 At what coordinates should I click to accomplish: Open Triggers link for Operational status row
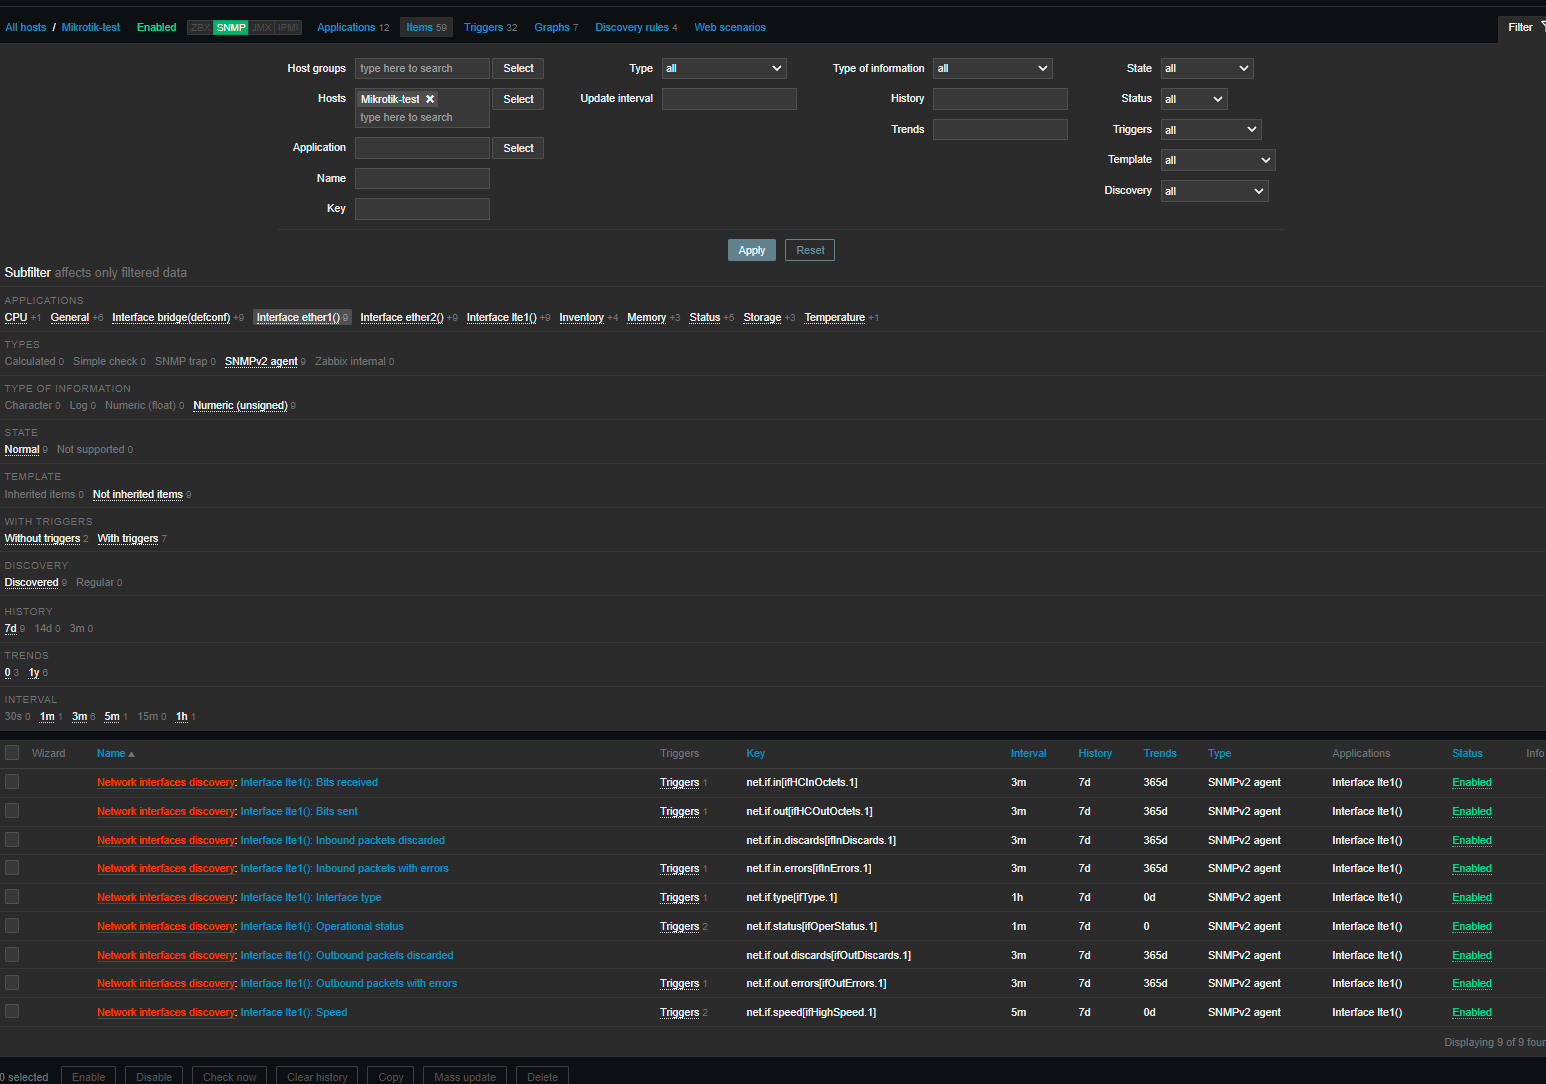tap(679, 926)
